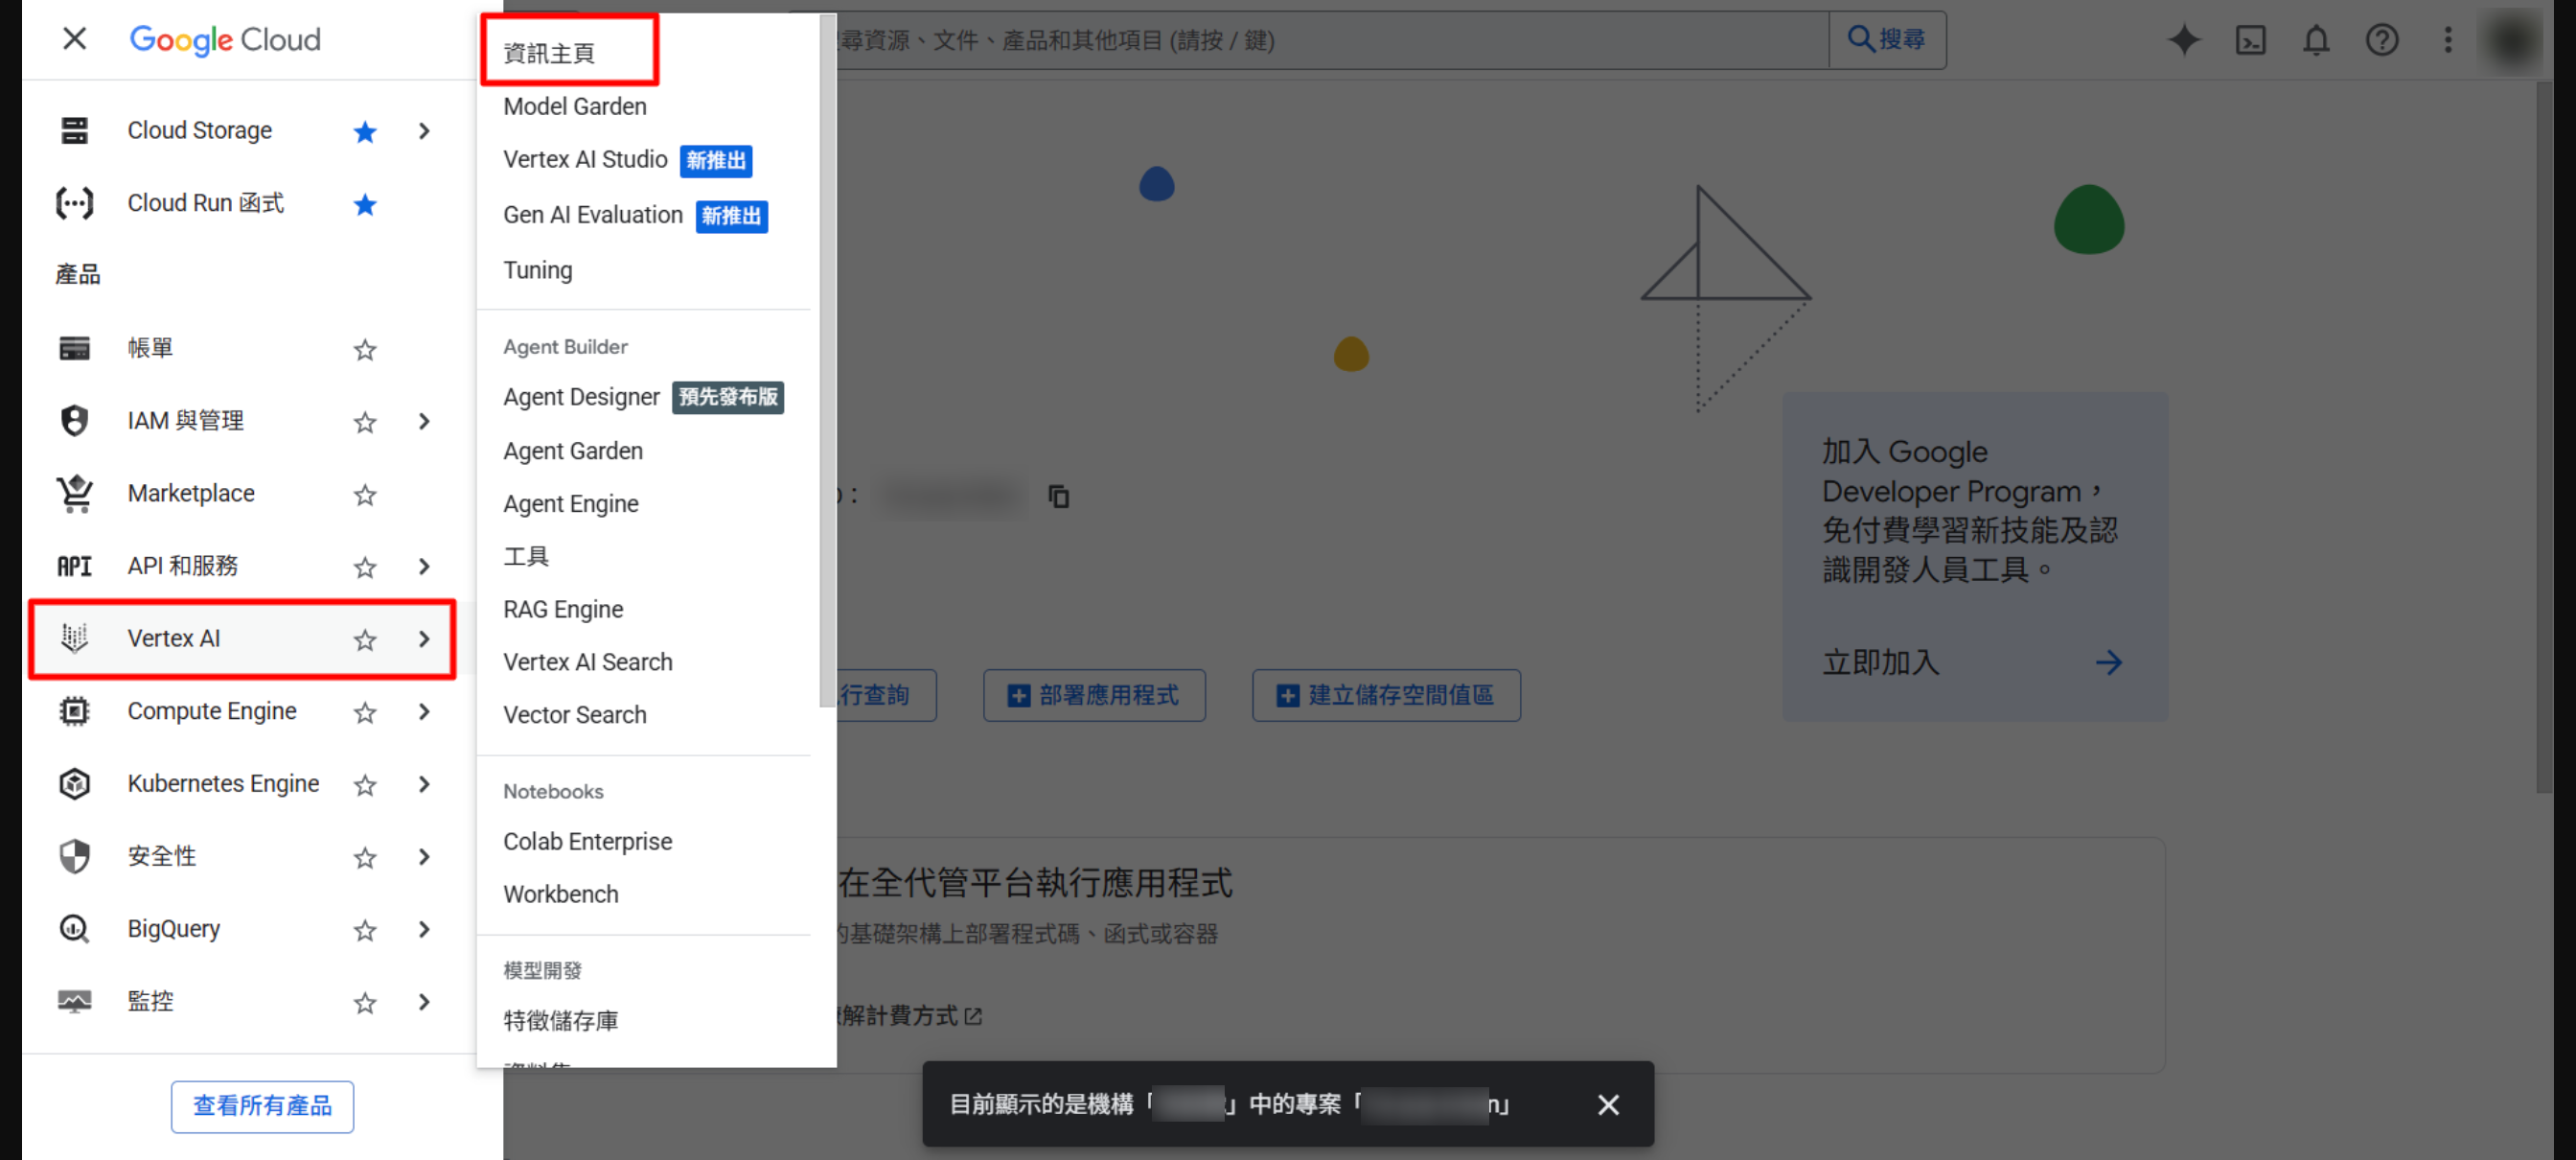This screenshot has width=2576, height=1160.
Task: Click the 查看所有產品 button
Action: pos(262,1107)
